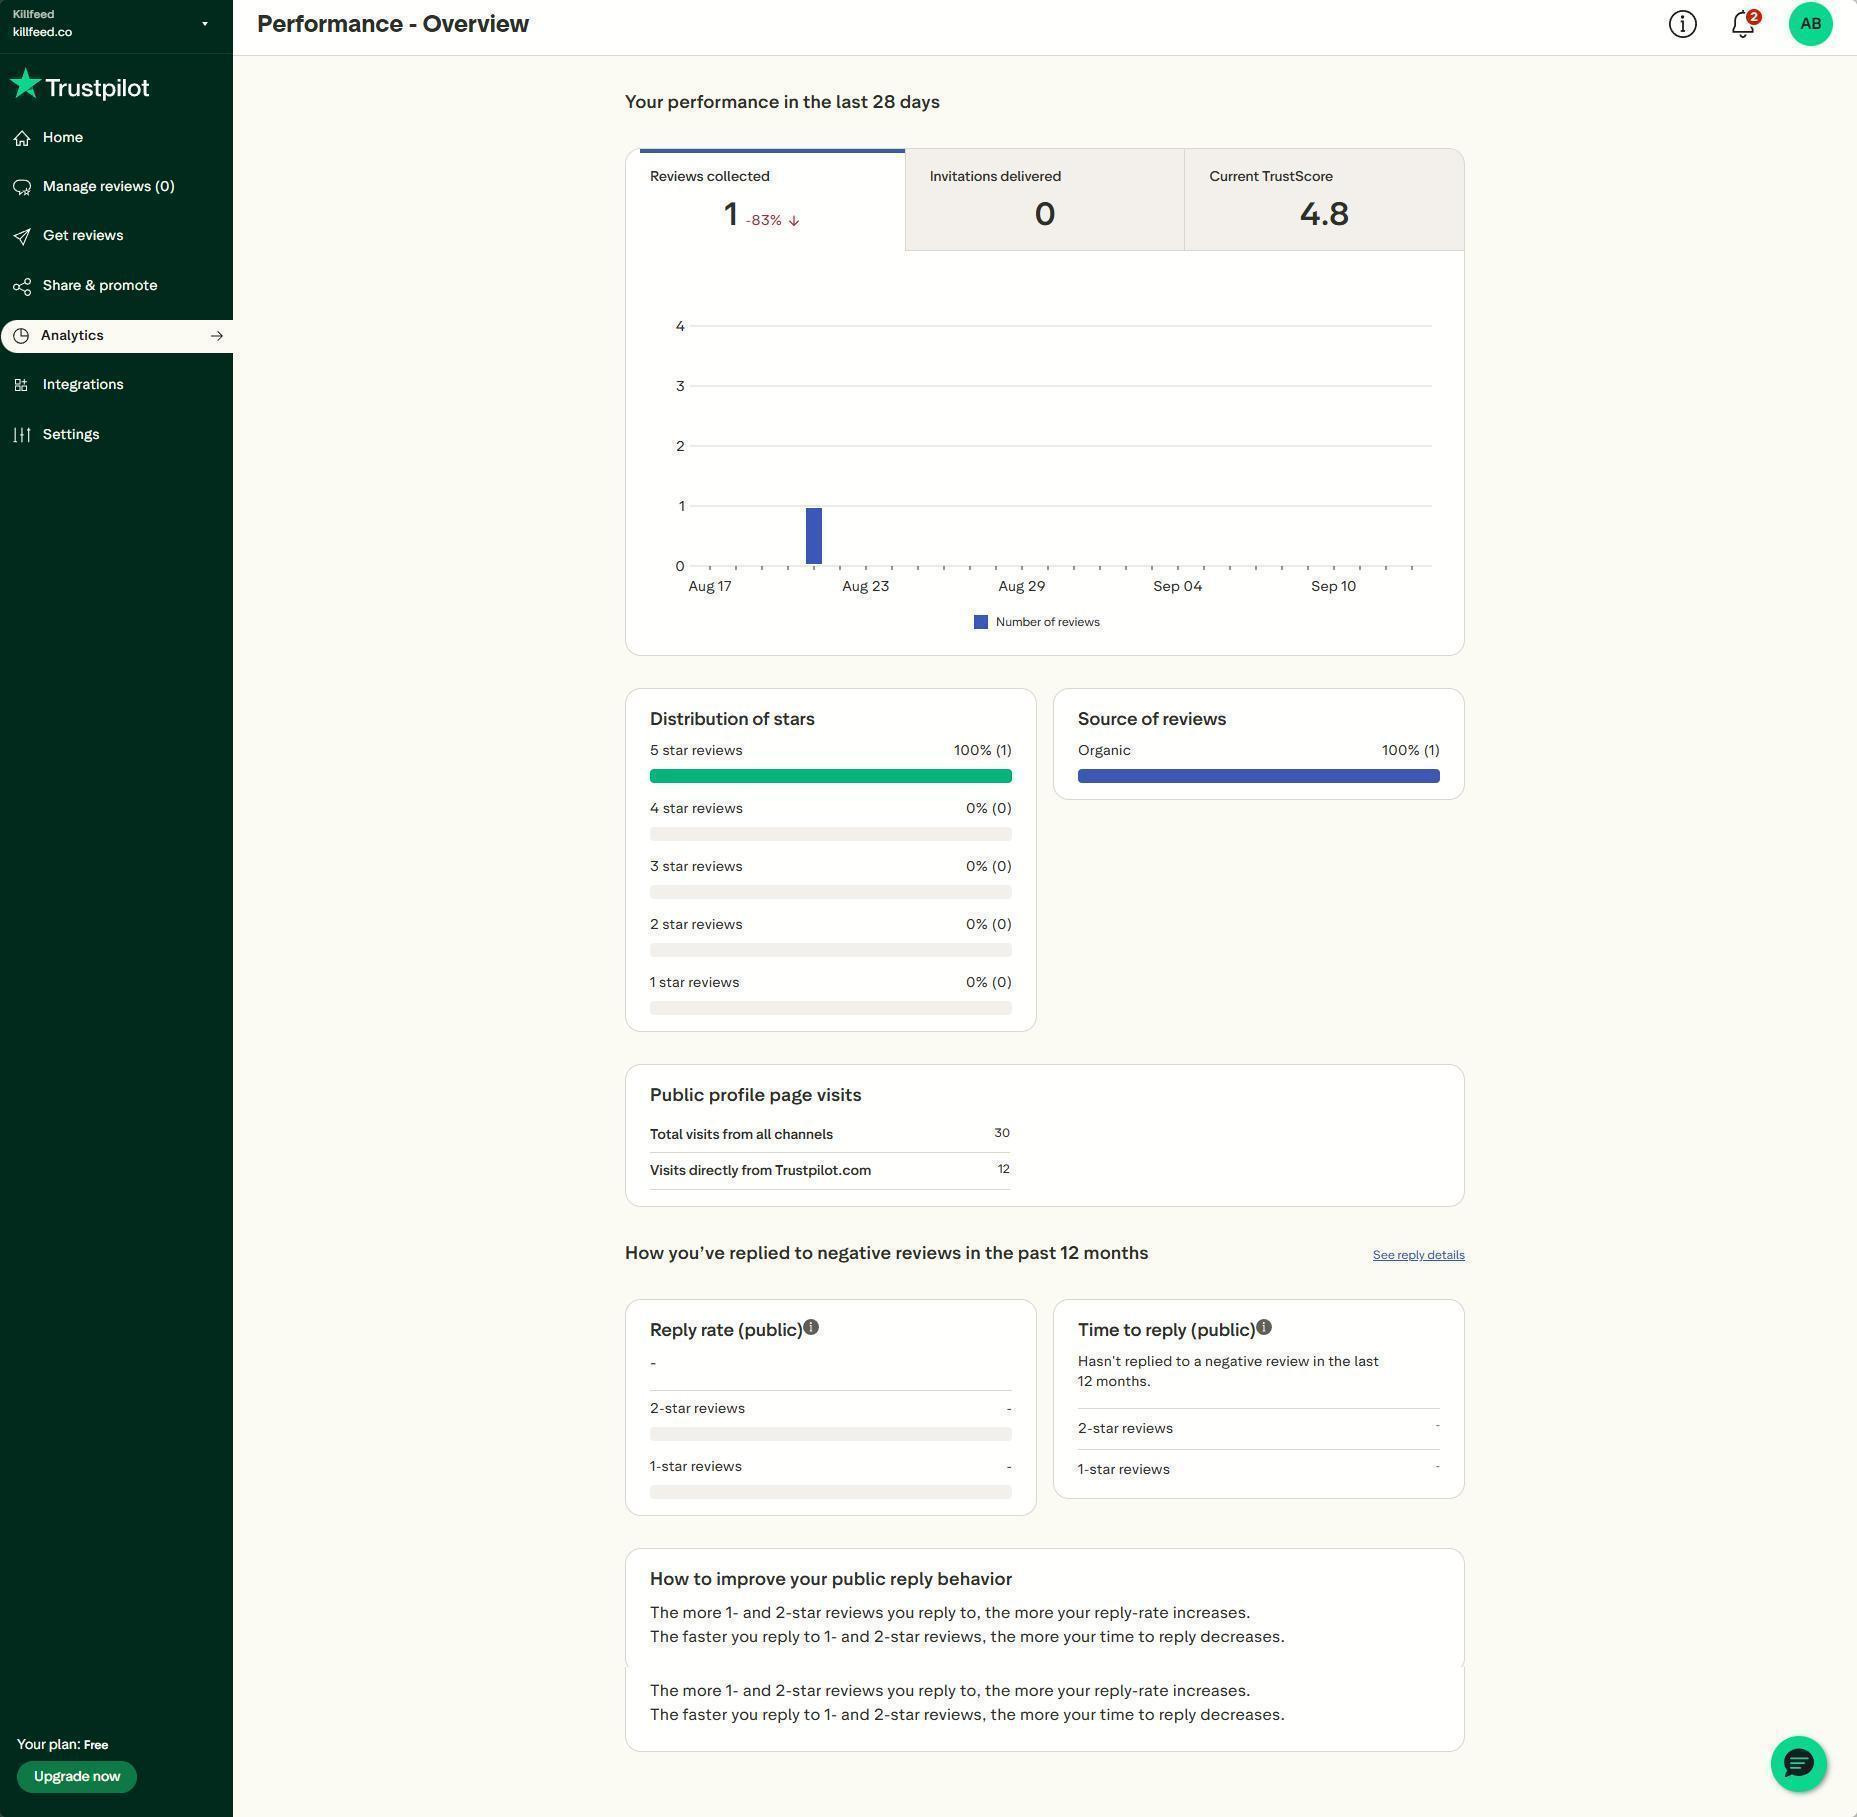Click the Manage reviews speech bubble icon

pyautogui.click(x=22, y=187)
